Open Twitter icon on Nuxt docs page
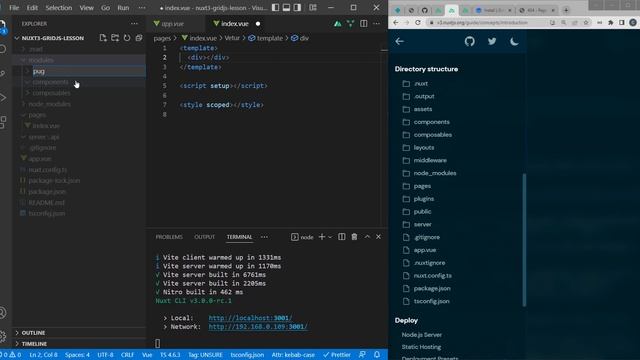The height and width of the screenshot is (360, 640). (492, 41)
